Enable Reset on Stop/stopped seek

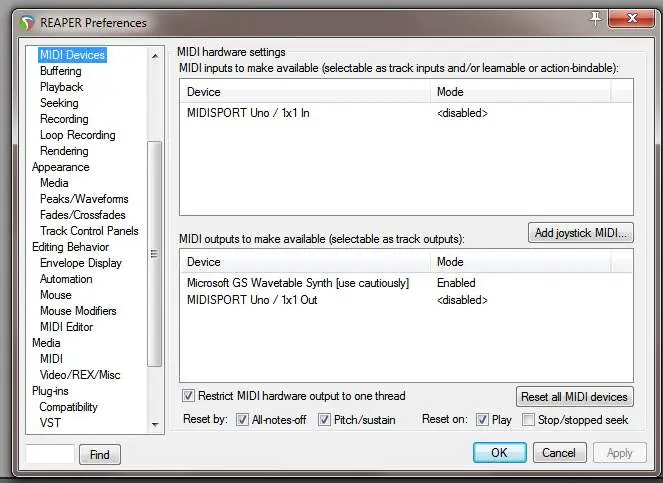coord(528,420)
